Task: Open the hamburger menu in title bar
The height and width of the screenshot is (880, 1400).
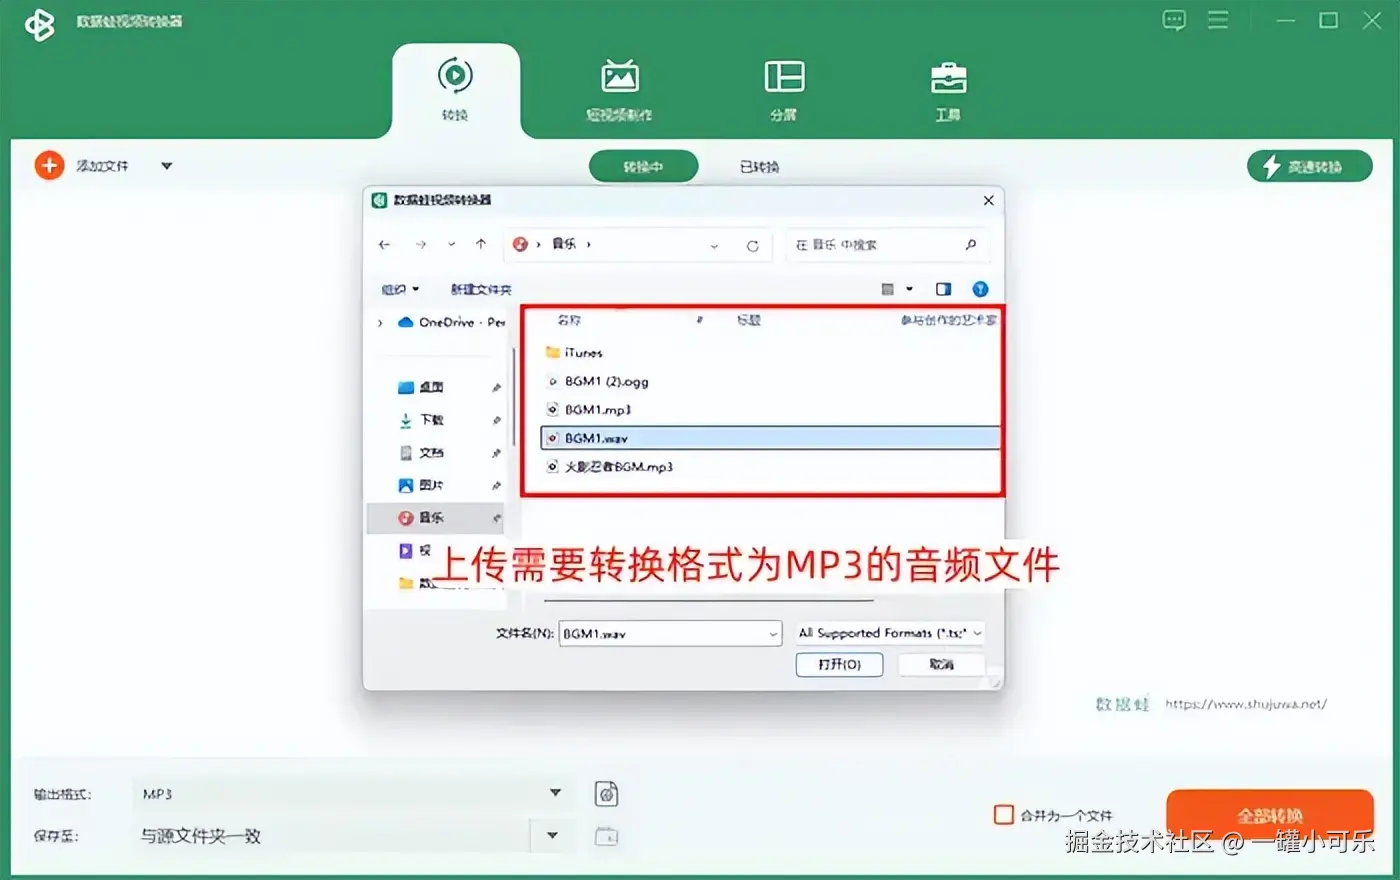Action: [1218, 20]
